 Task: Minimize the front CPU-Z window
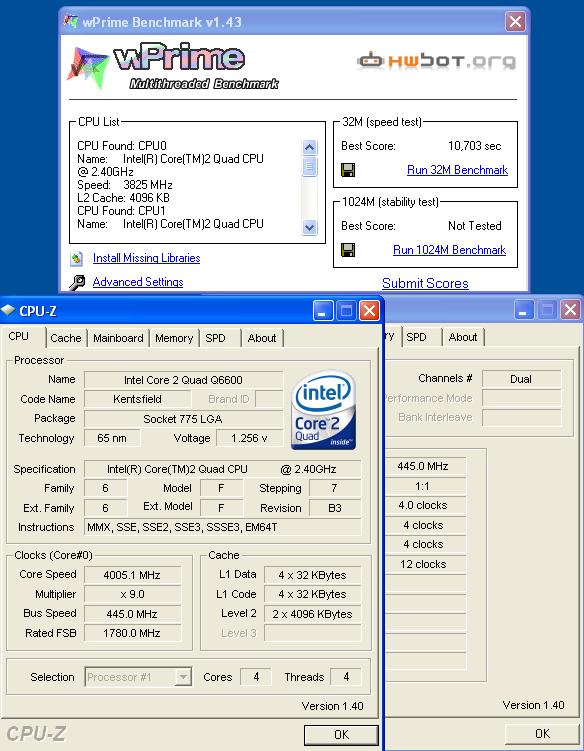(x=323, y=311)
